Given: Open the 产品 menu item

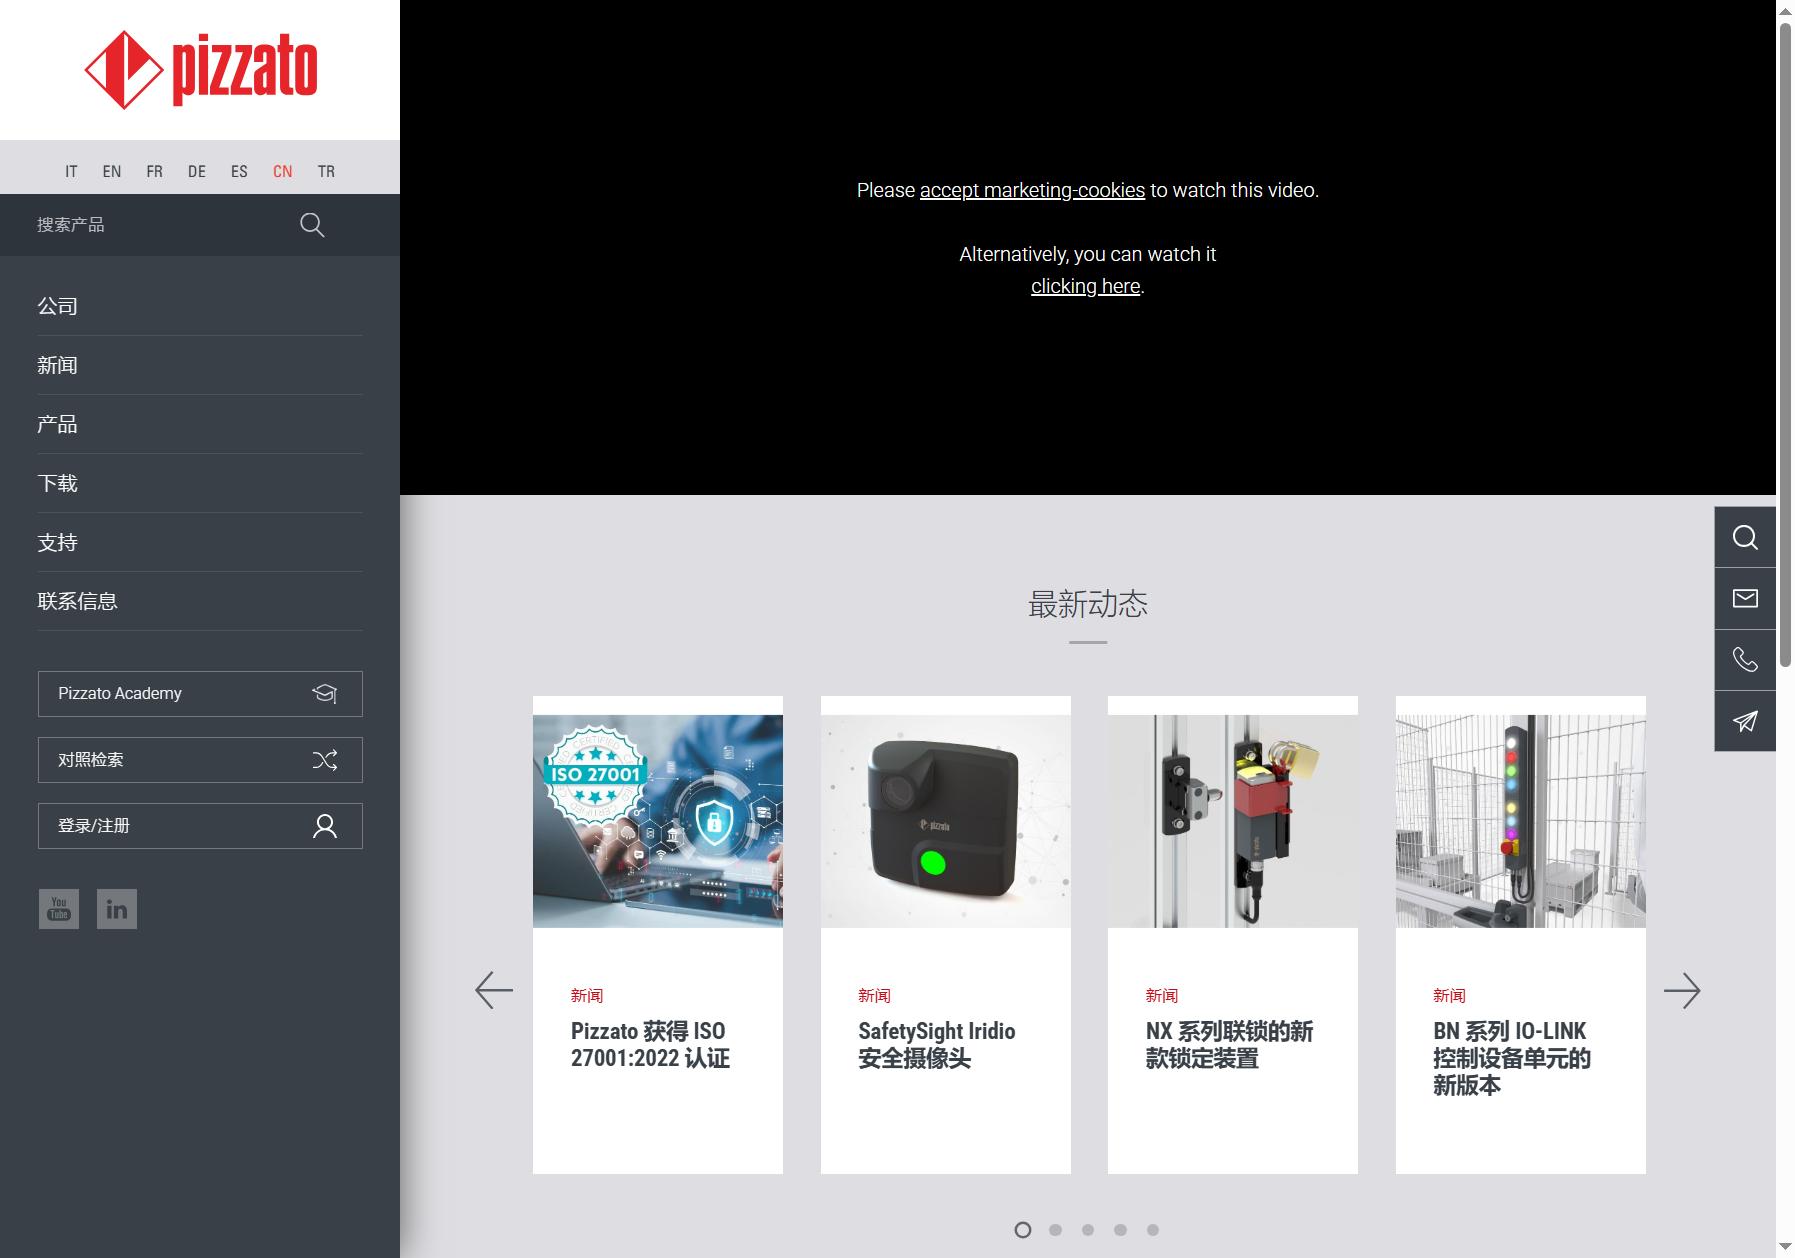Looking at the screenshot, I should coord(200,425).
